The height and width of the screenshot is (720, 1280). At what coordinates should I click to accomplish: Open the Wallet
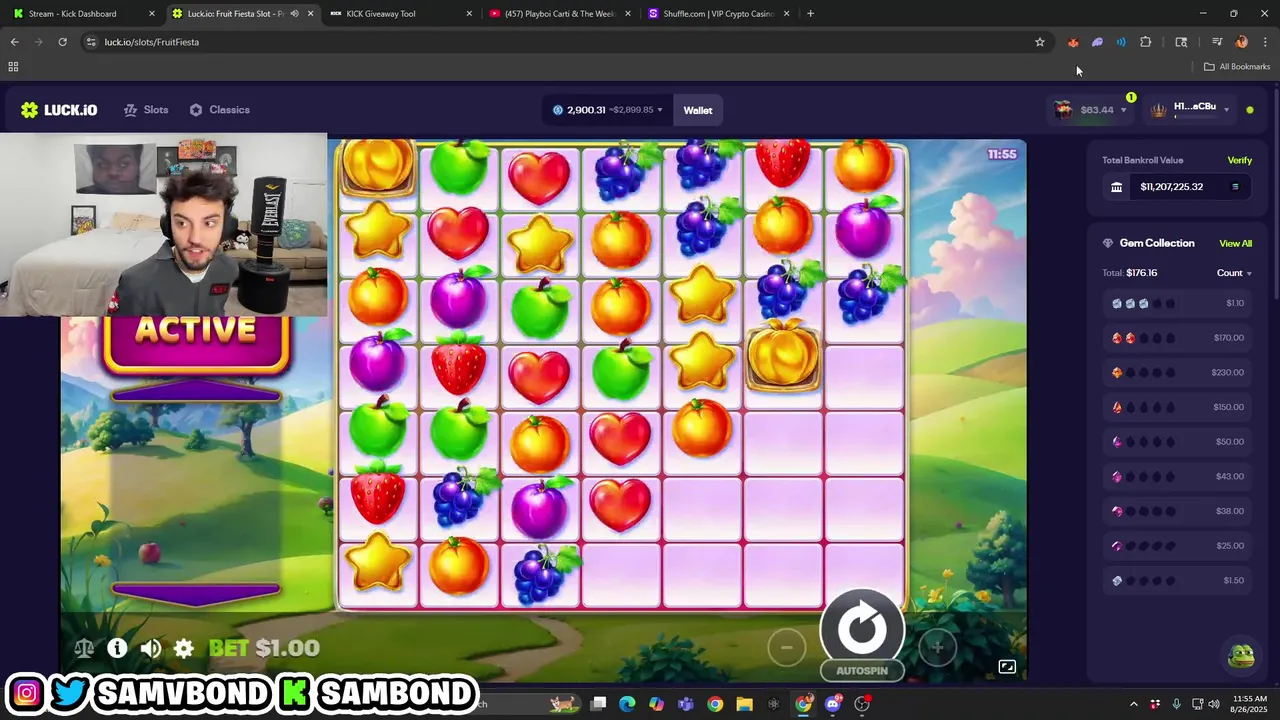click(698, 110)
